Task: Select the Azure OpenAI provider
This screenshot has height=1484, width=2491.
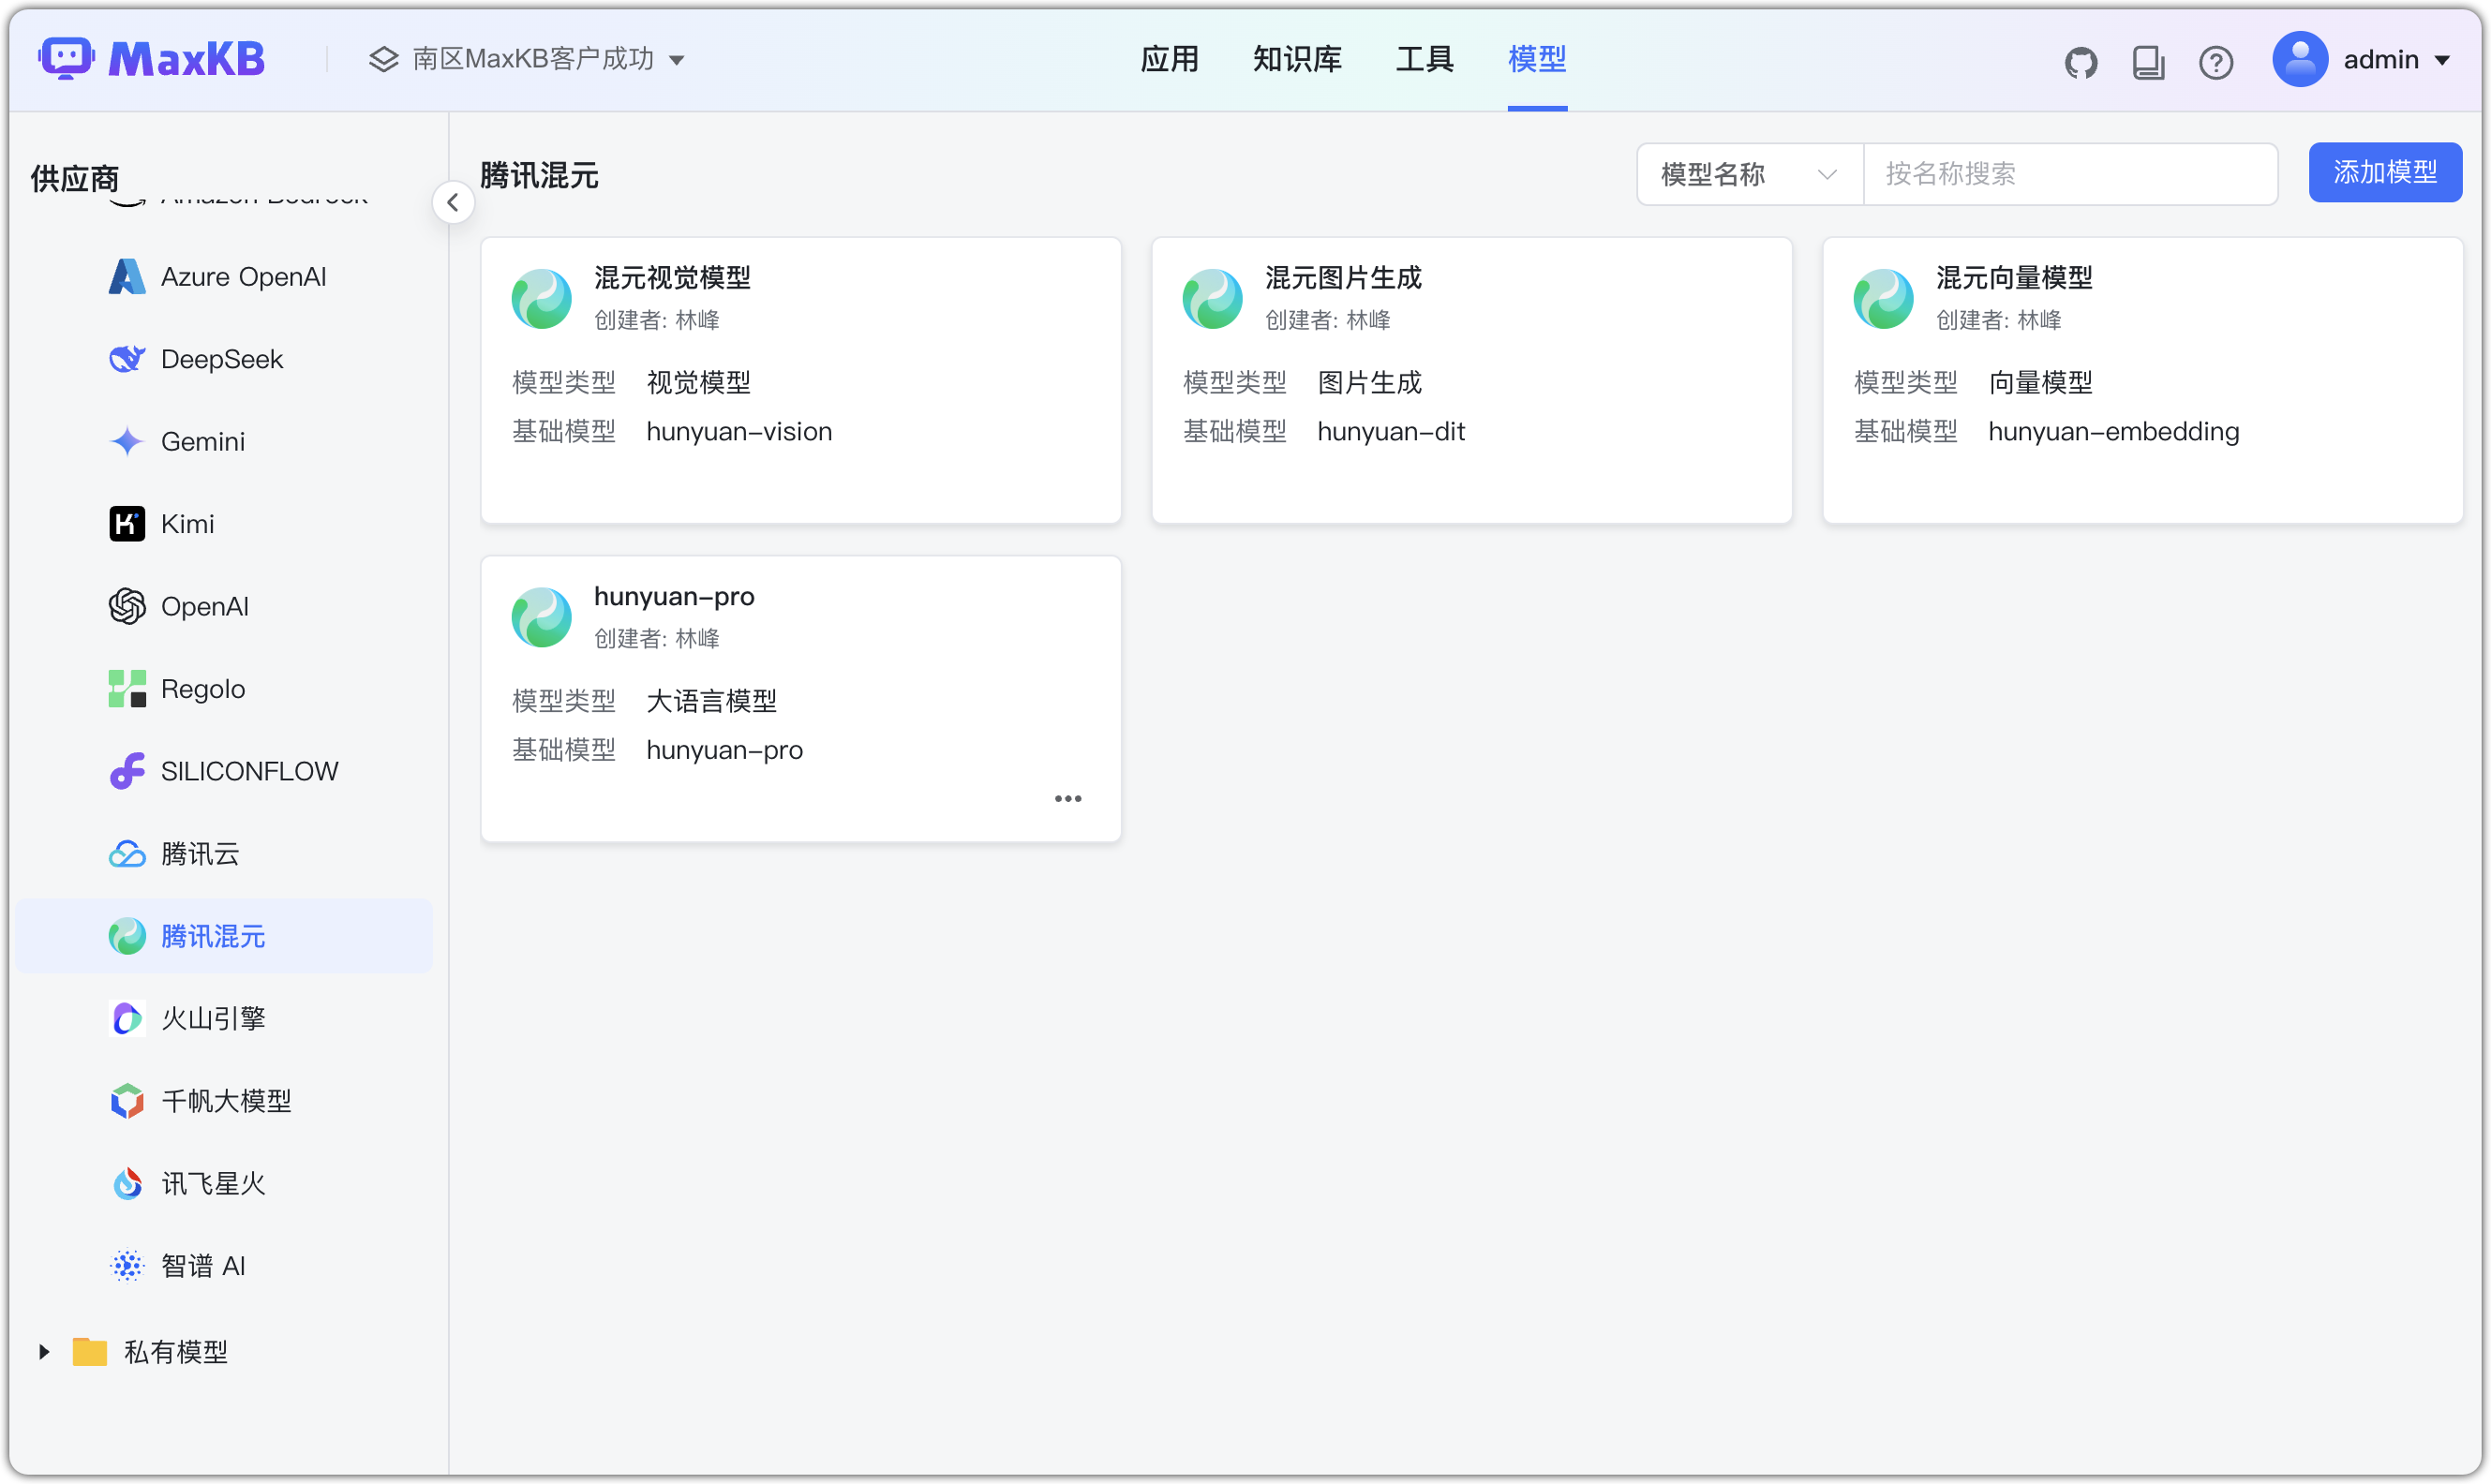Action: 224,277
